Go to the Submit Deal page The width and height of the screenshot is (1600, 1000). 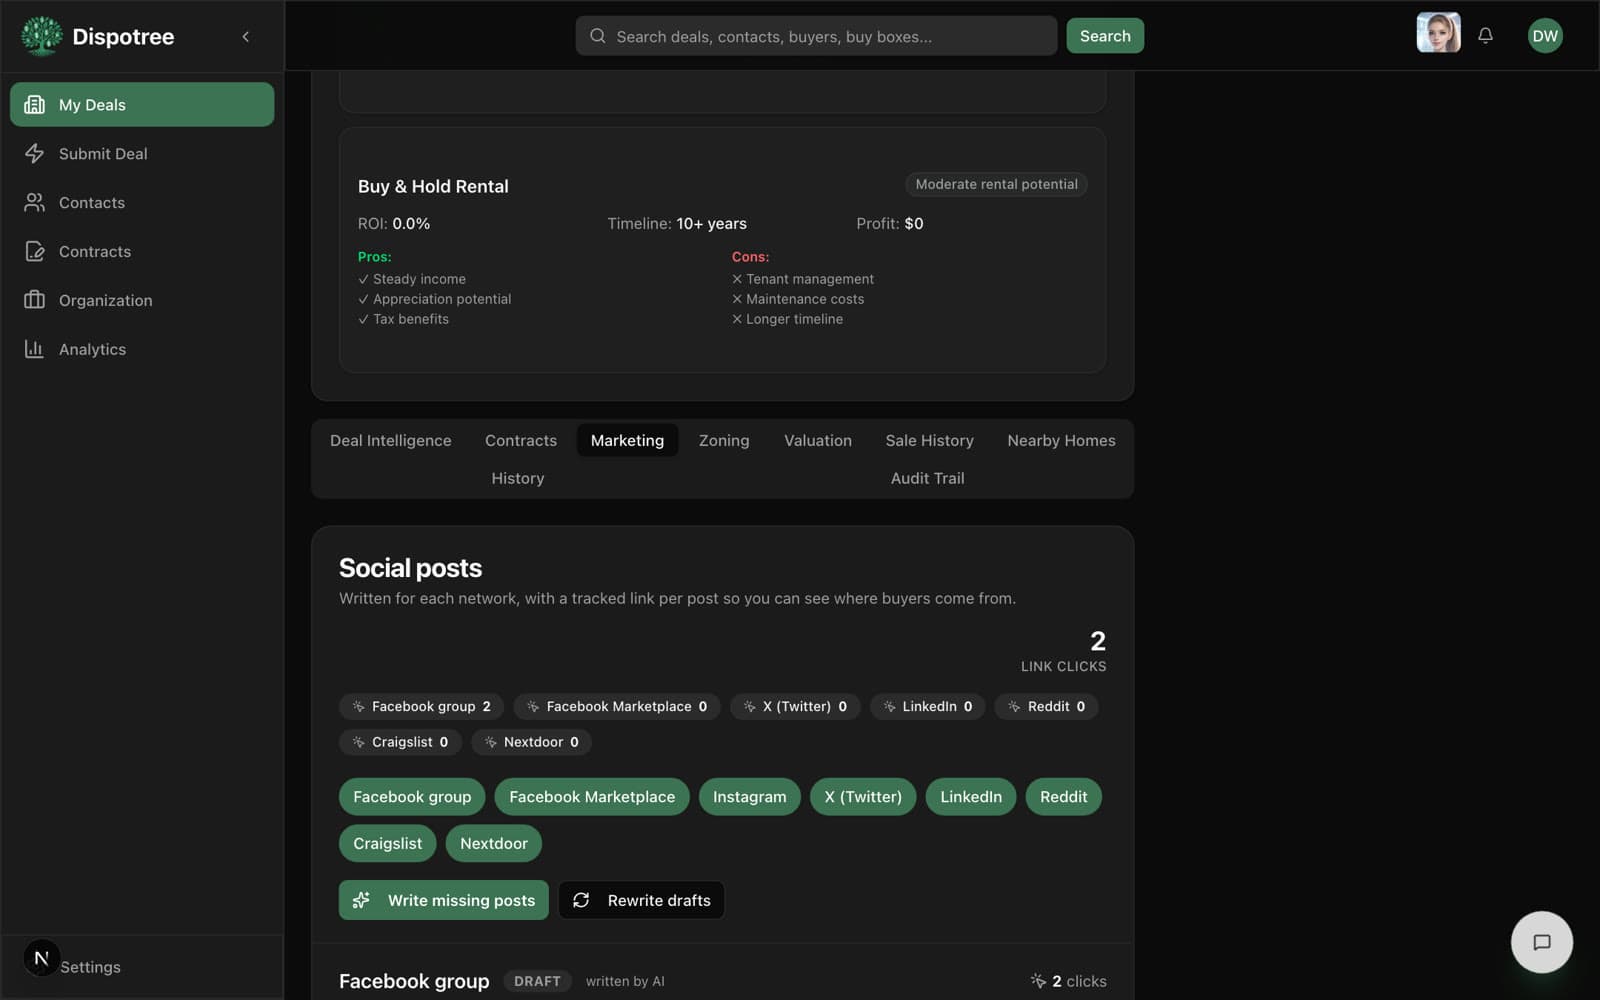[x=142, y=153]
